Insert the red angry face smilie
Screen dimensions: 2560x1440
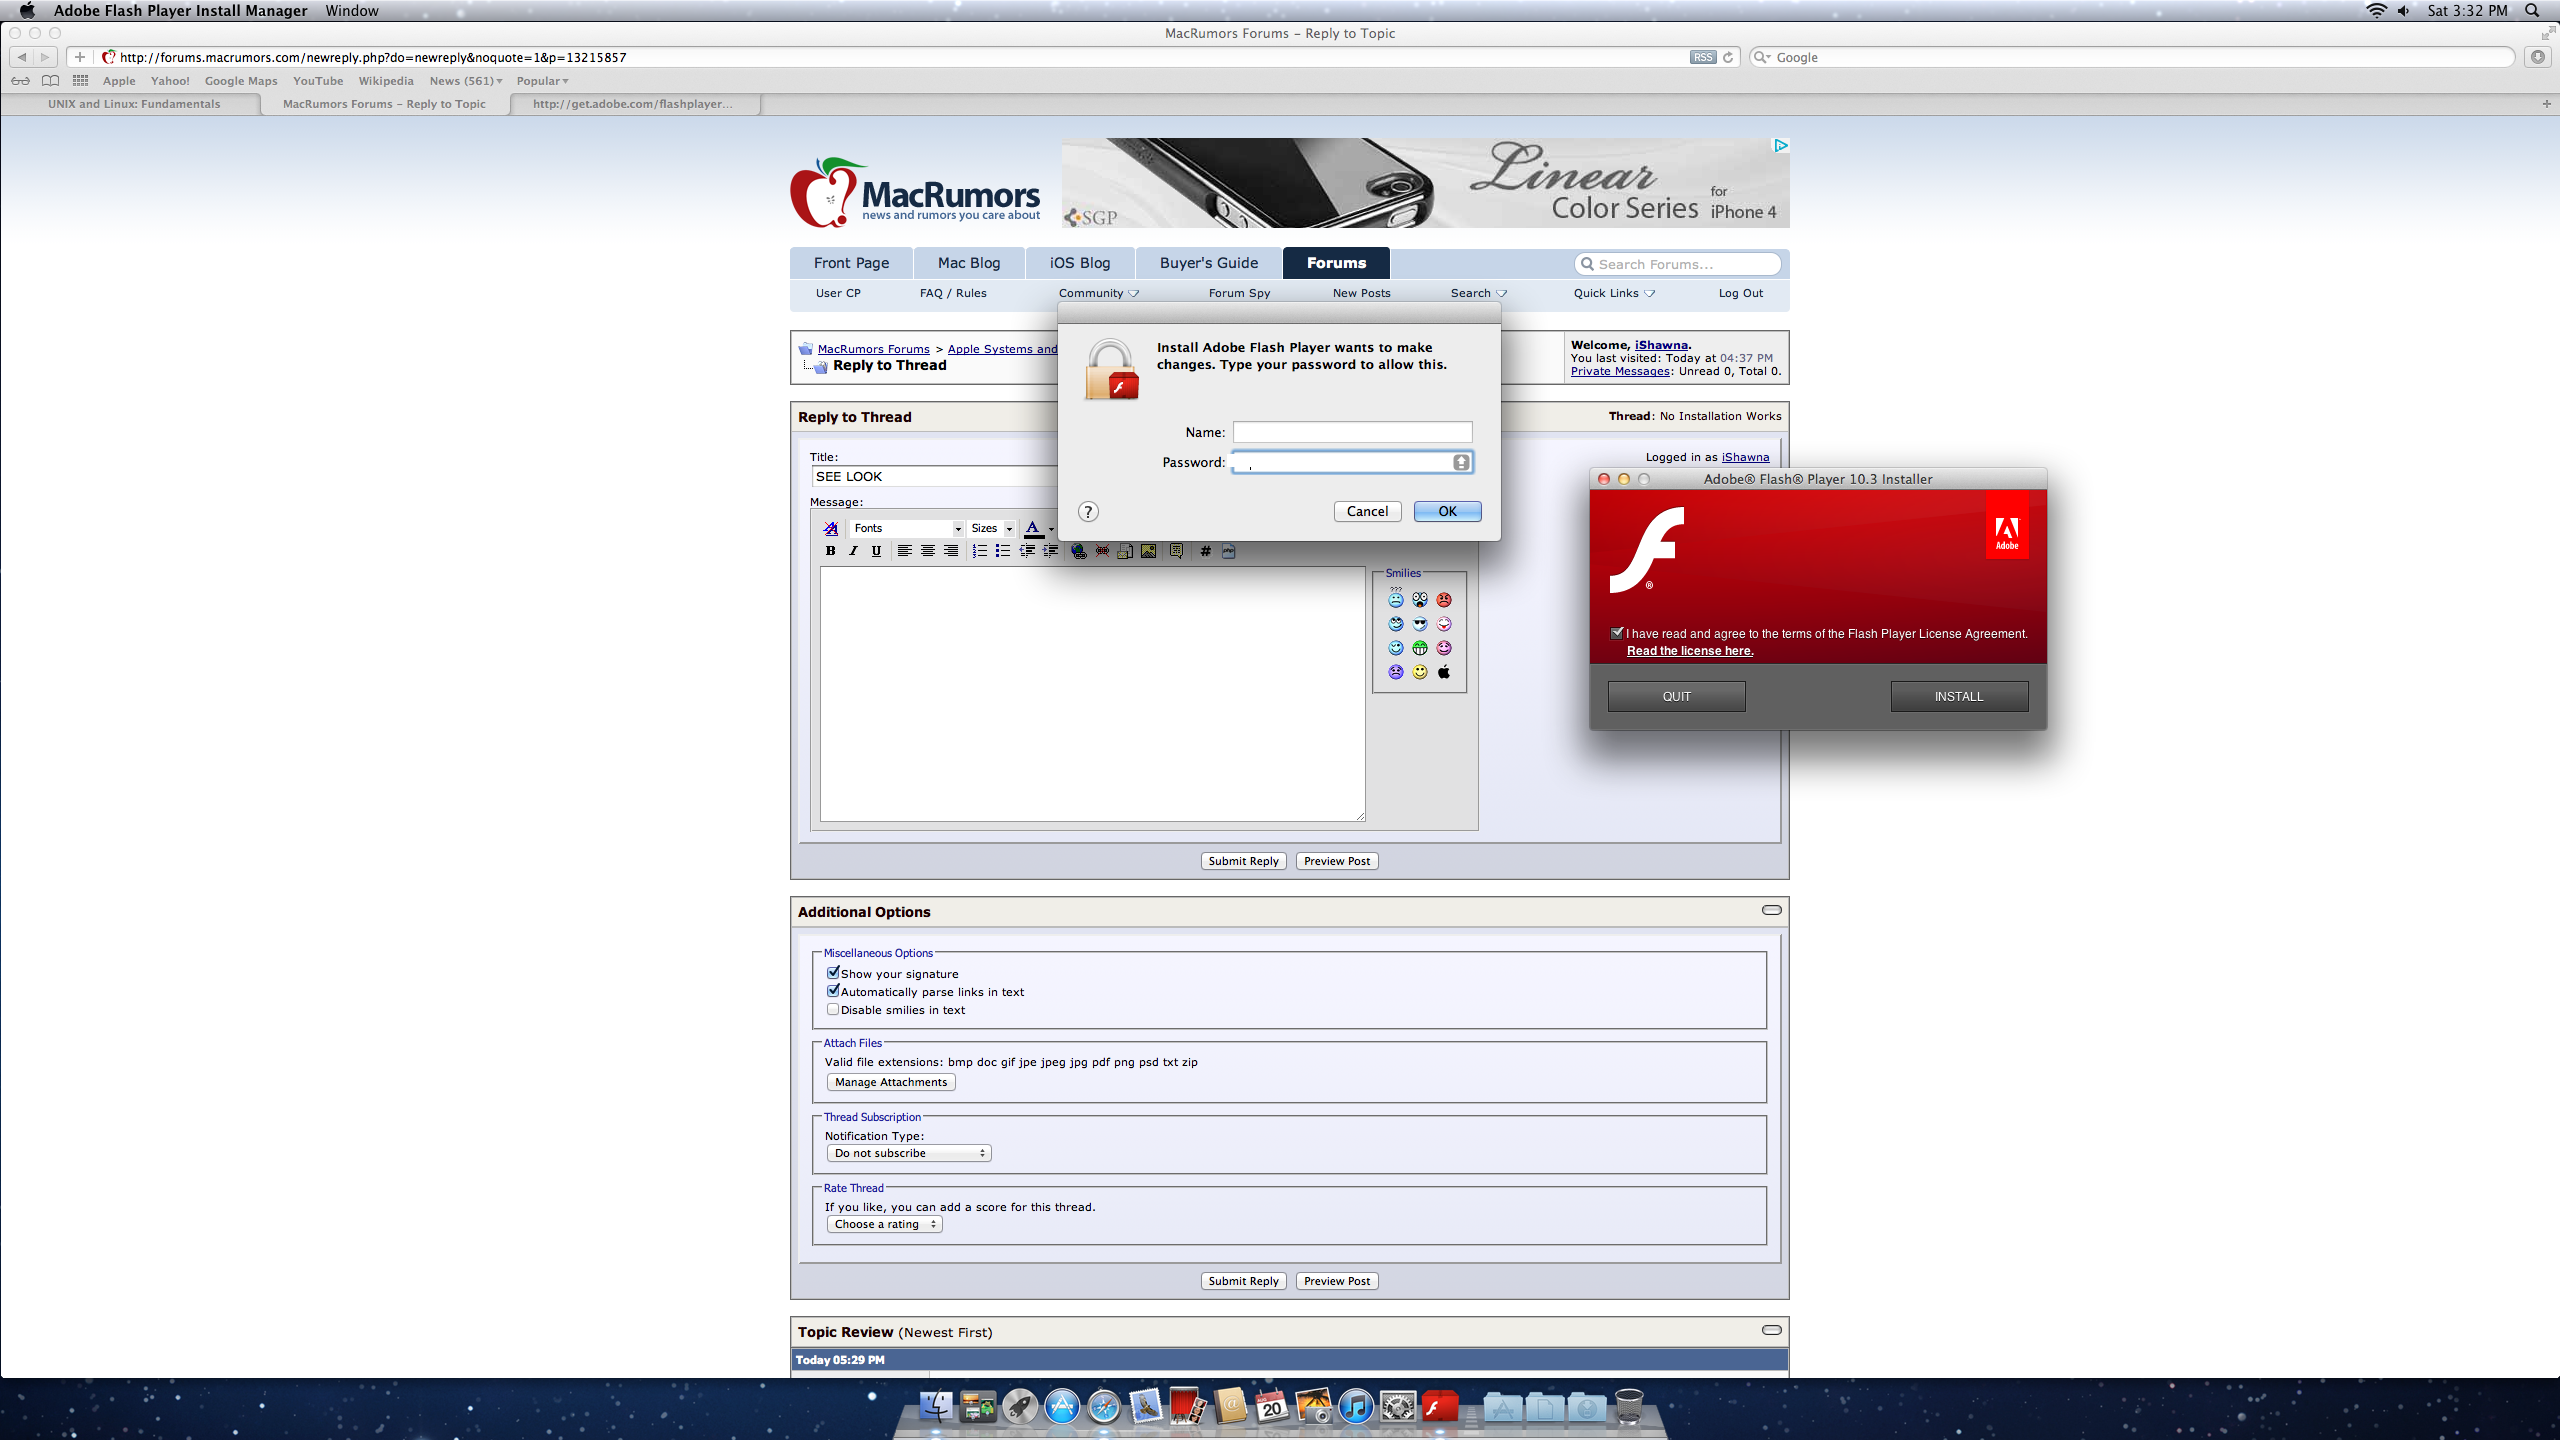pyautogui.click(x=1444, y=600)
